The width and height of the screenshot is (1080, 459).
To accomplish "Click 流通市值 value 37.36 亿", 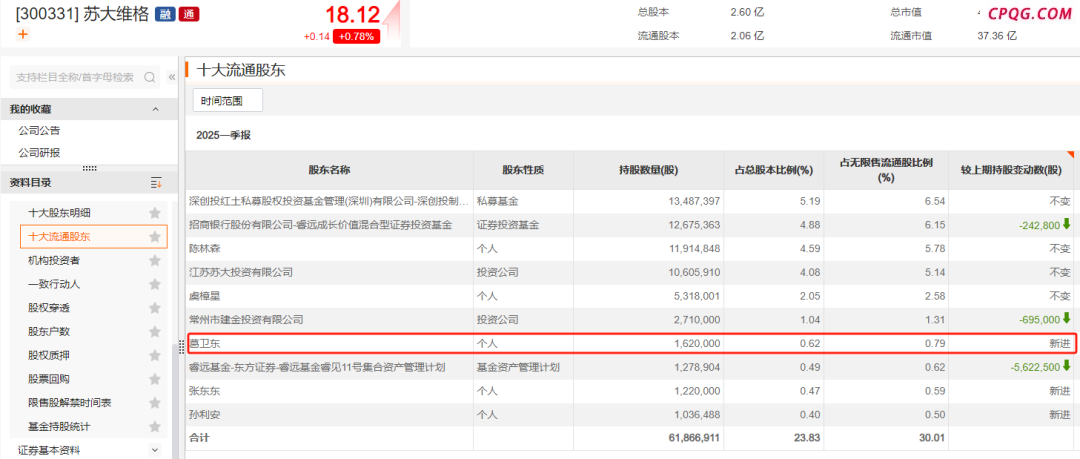I will pyautogui.click(x=999, y=36).
